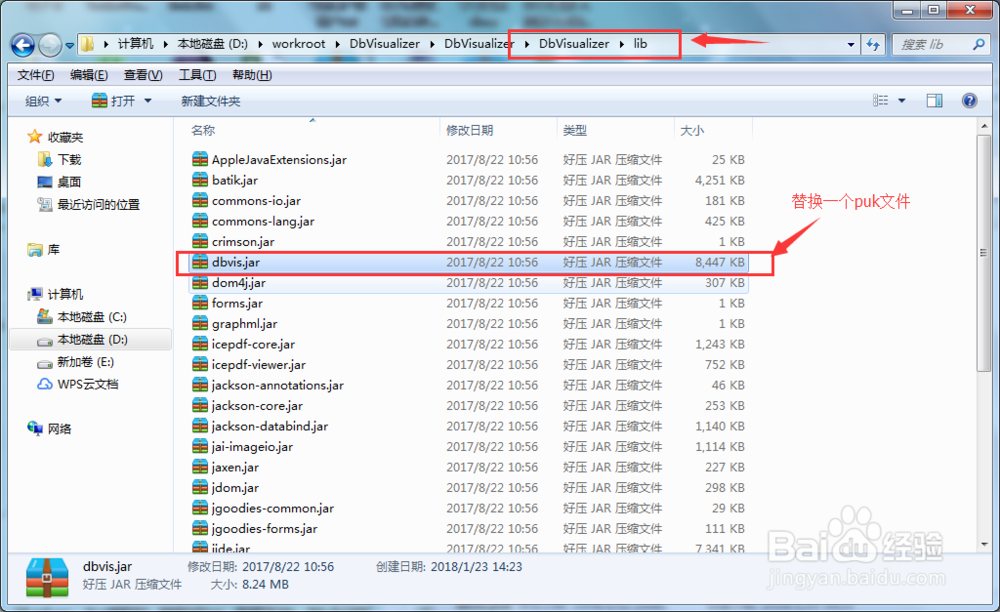Click the graphml.jar file icon
The image size is (1000, 612).
click(x=200, y=323)
